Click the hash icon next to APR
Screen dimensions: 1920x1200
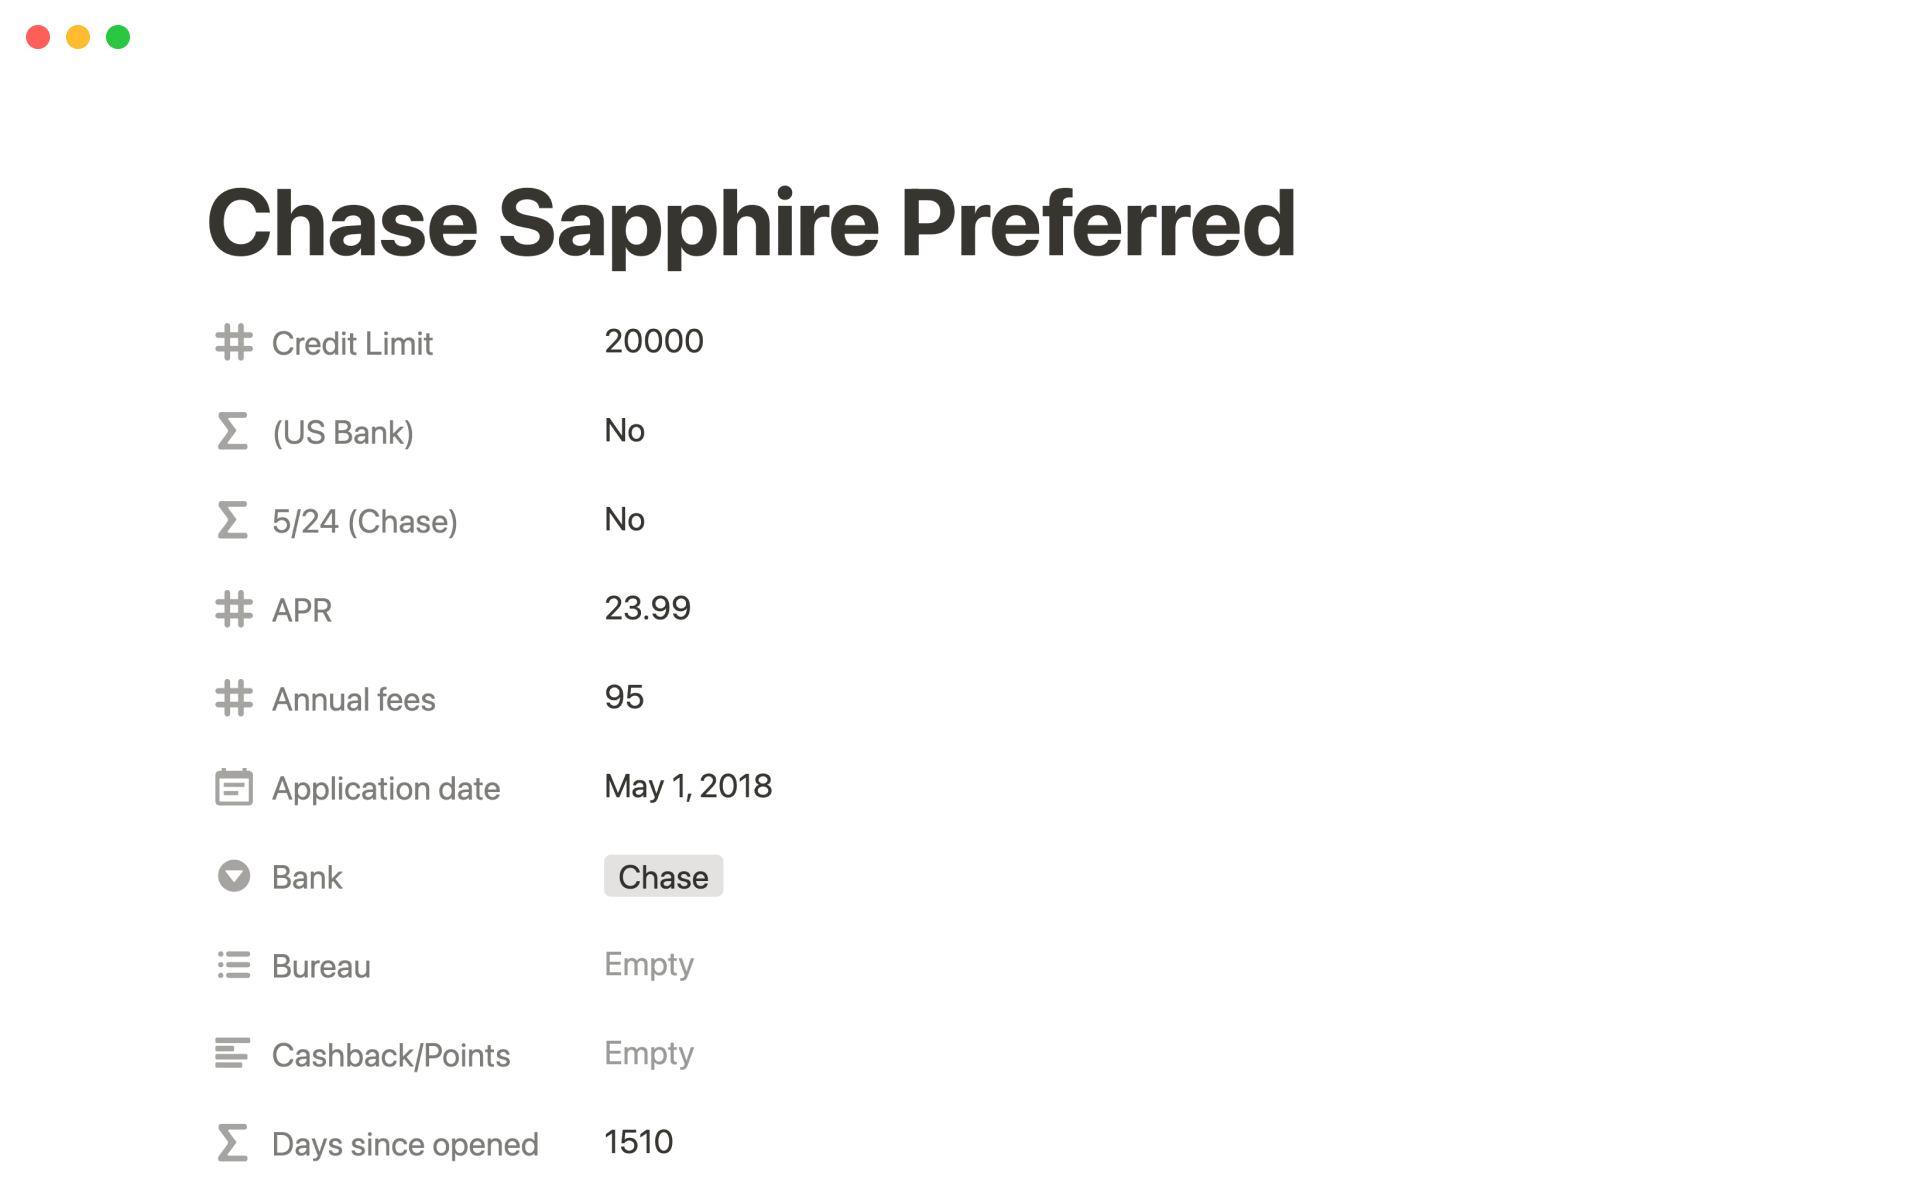tap(233, 609)
